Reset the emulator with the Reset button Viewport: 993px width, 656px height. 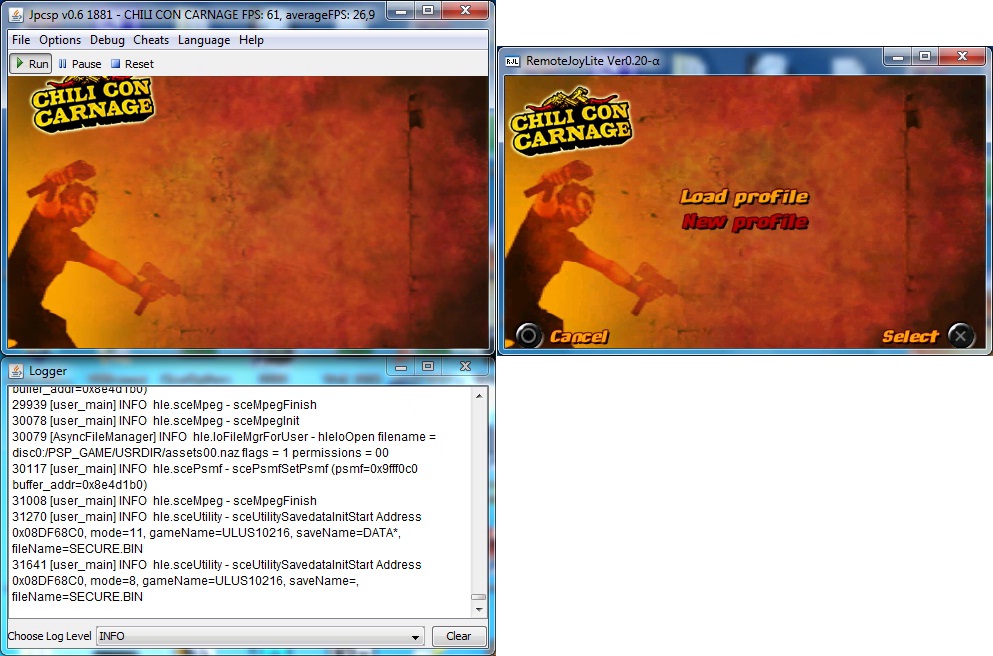[x=132, y=64]
